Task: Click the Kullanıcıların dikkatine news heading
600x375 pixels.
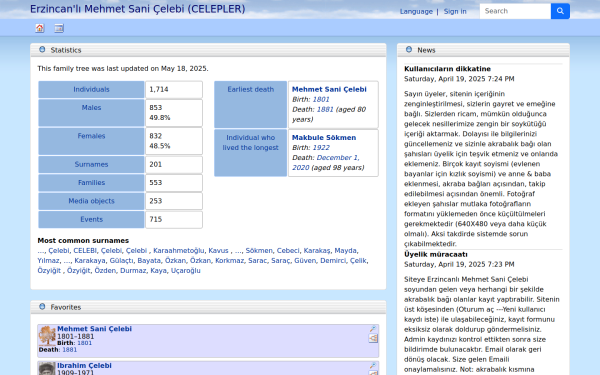Action: (x=447, y=69)
